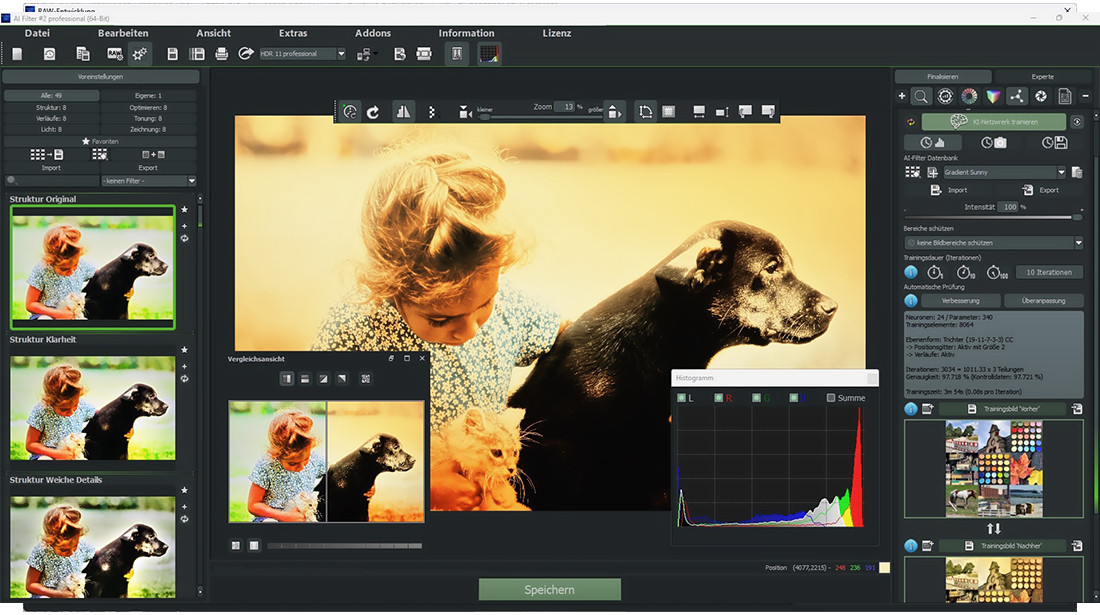1100x615 pixels.
Task: Click the clock-save icon for training data
Action: [1053, 142]
